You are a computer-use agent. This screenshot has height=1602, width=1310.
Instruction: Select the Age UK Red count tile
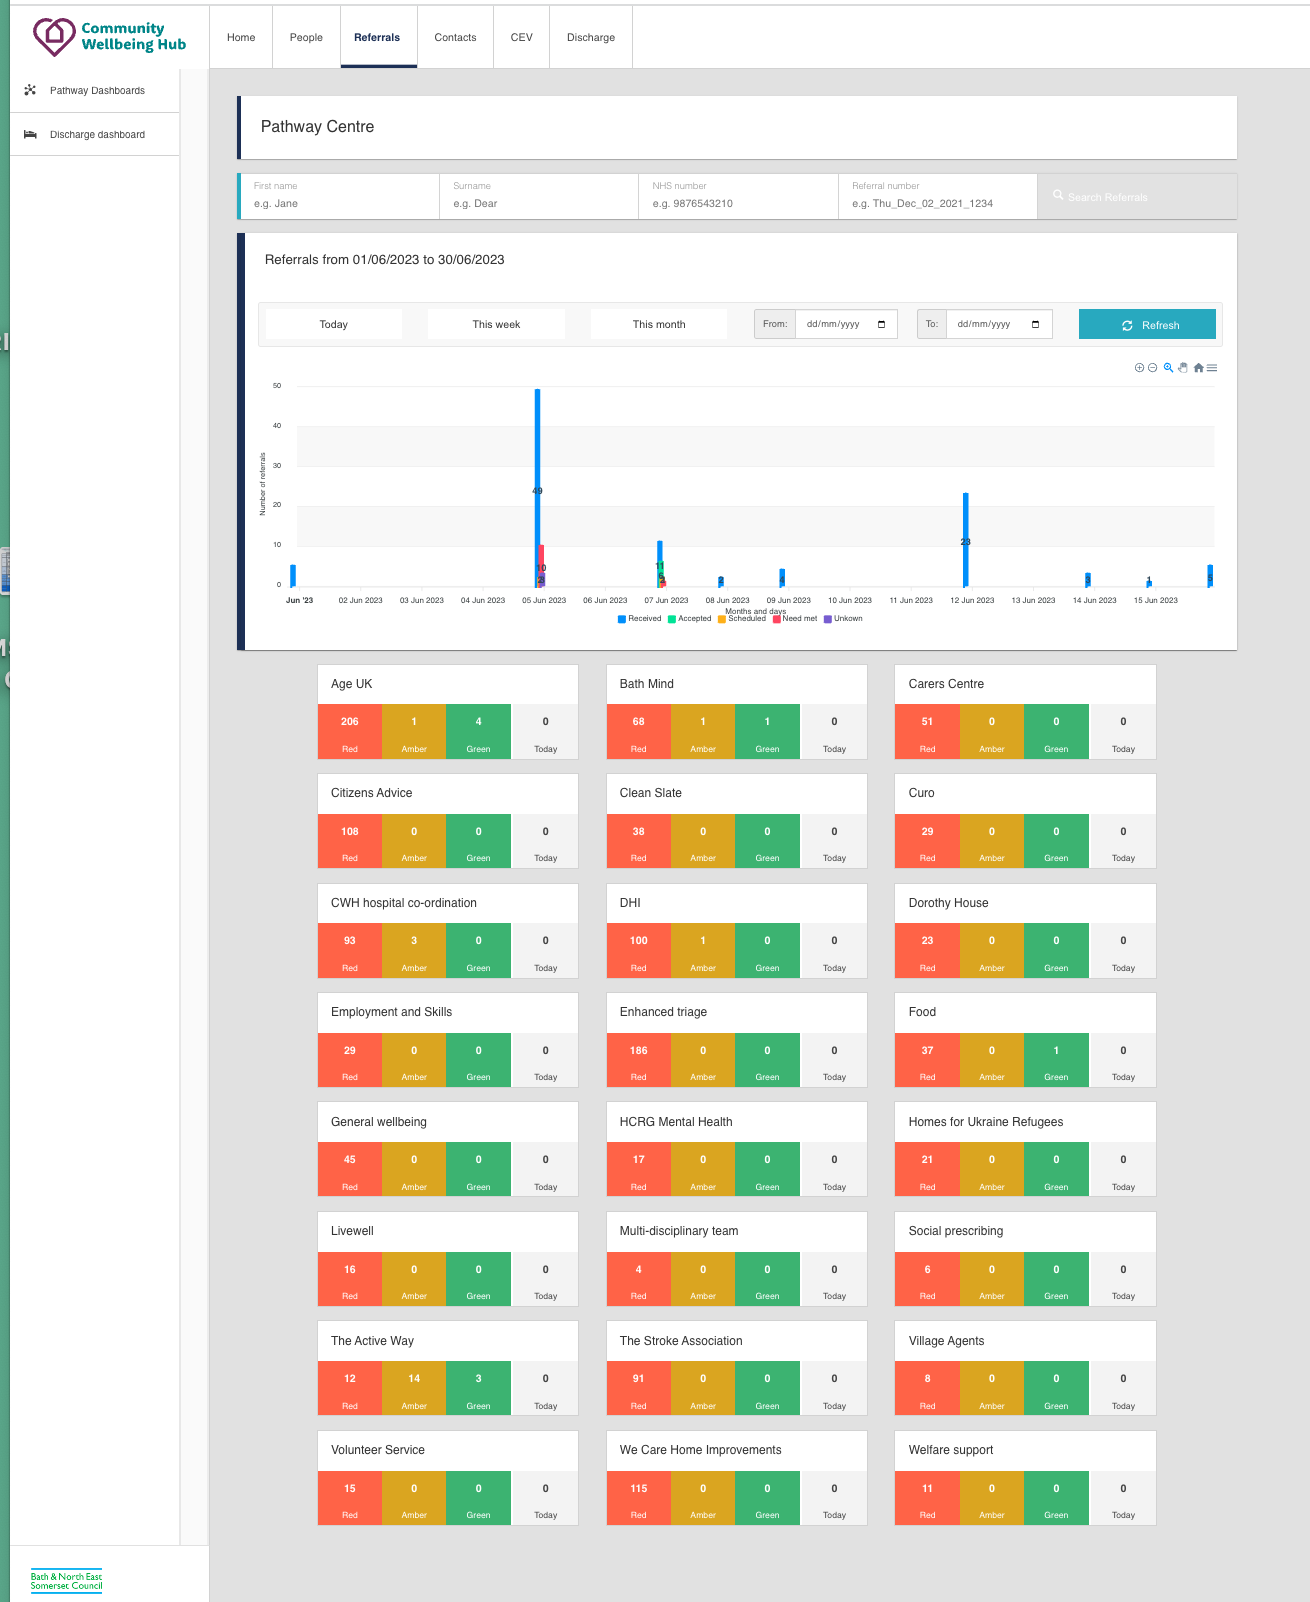click(x=350, y=732)
